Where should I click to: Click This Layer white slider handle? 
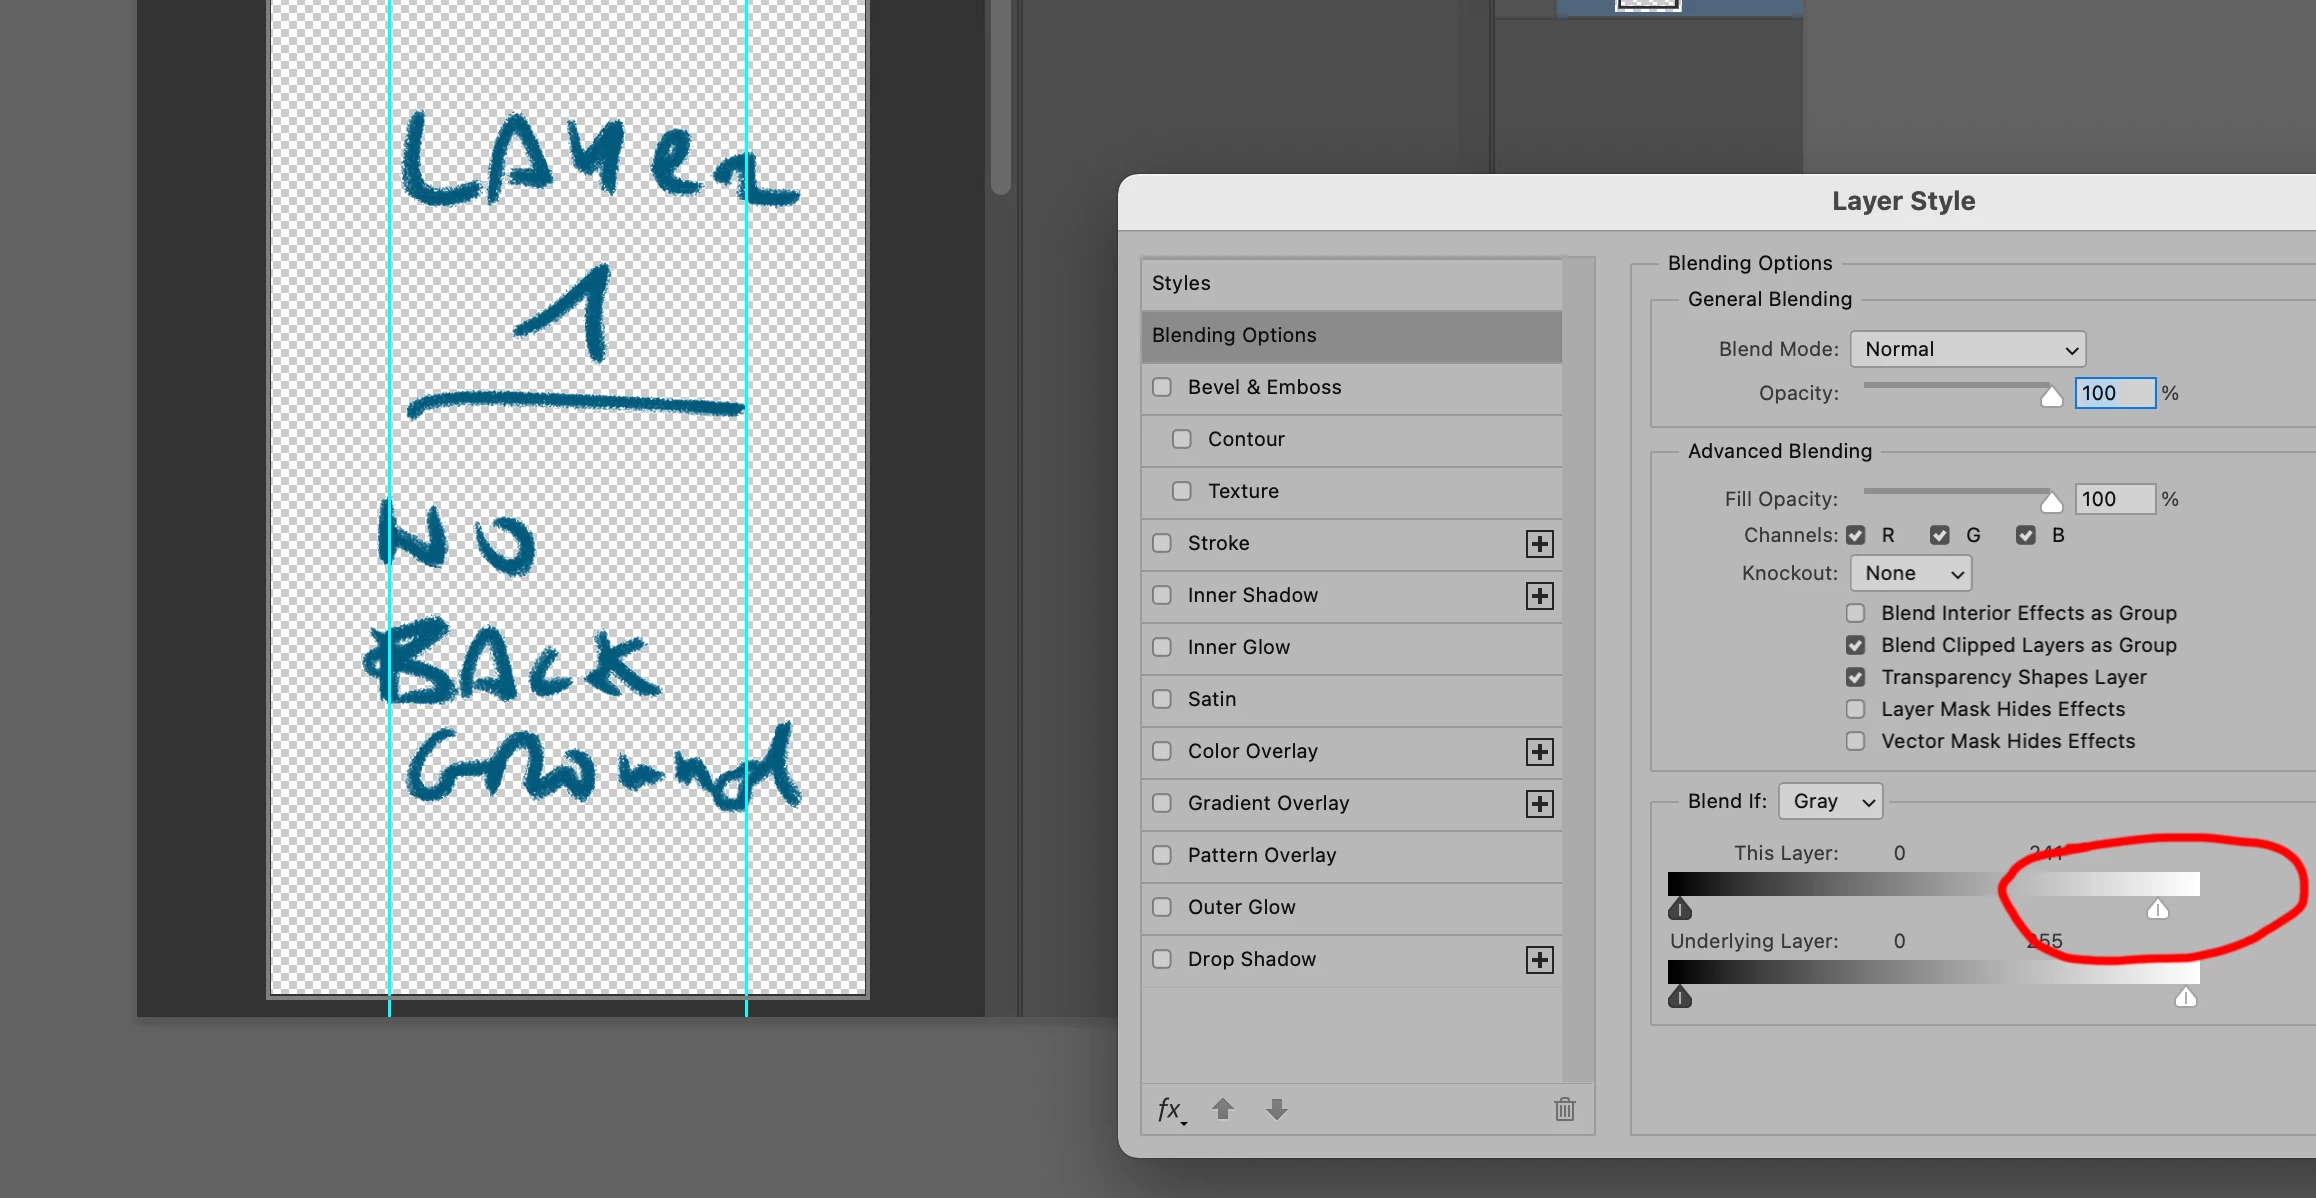pos(2158,910)
